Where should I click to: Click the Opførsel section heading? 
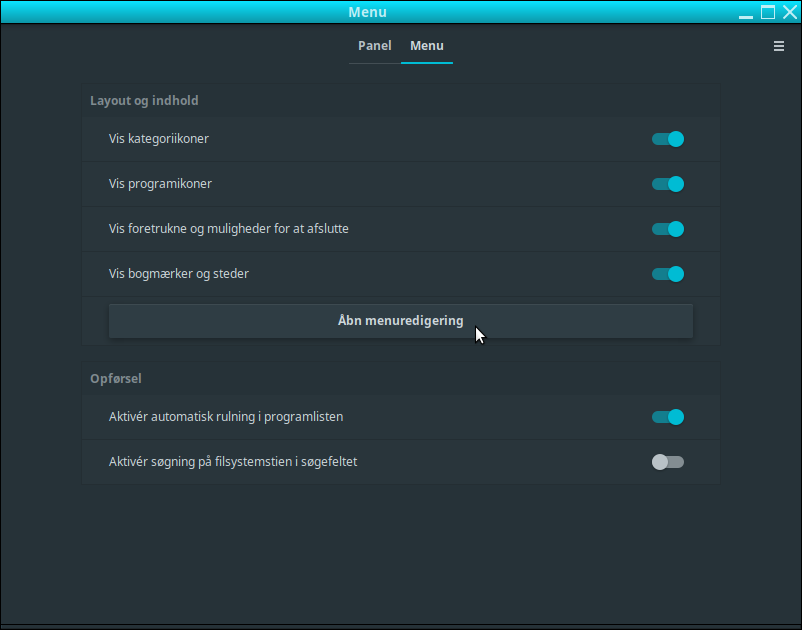click(116, 379)
